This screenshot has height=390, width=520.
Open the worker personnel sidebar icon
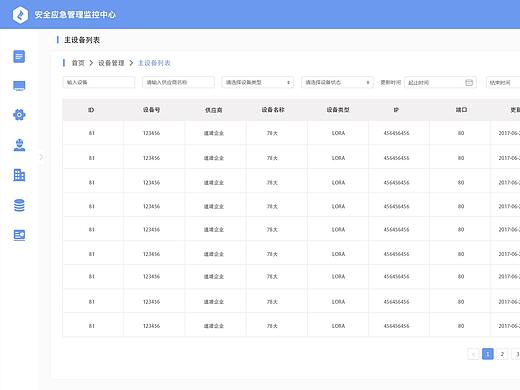(19, 145)
